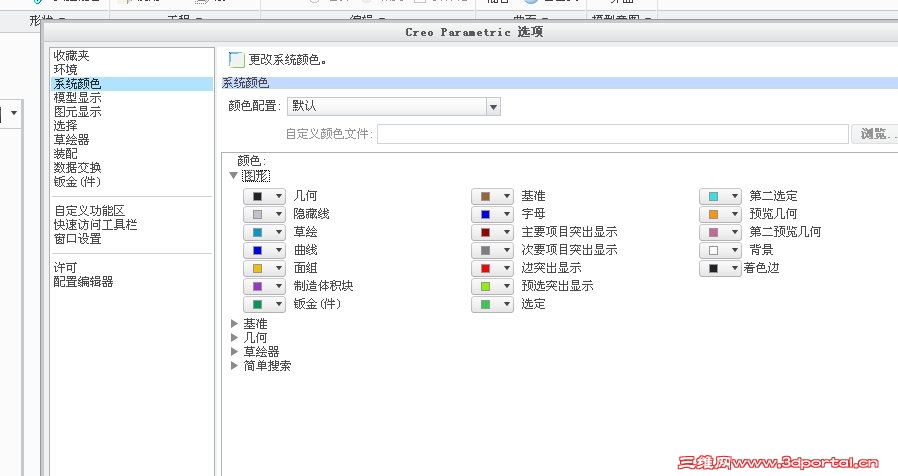Open the 预选突出显示 color dropdown
The image size is (898, 476).
492,286
